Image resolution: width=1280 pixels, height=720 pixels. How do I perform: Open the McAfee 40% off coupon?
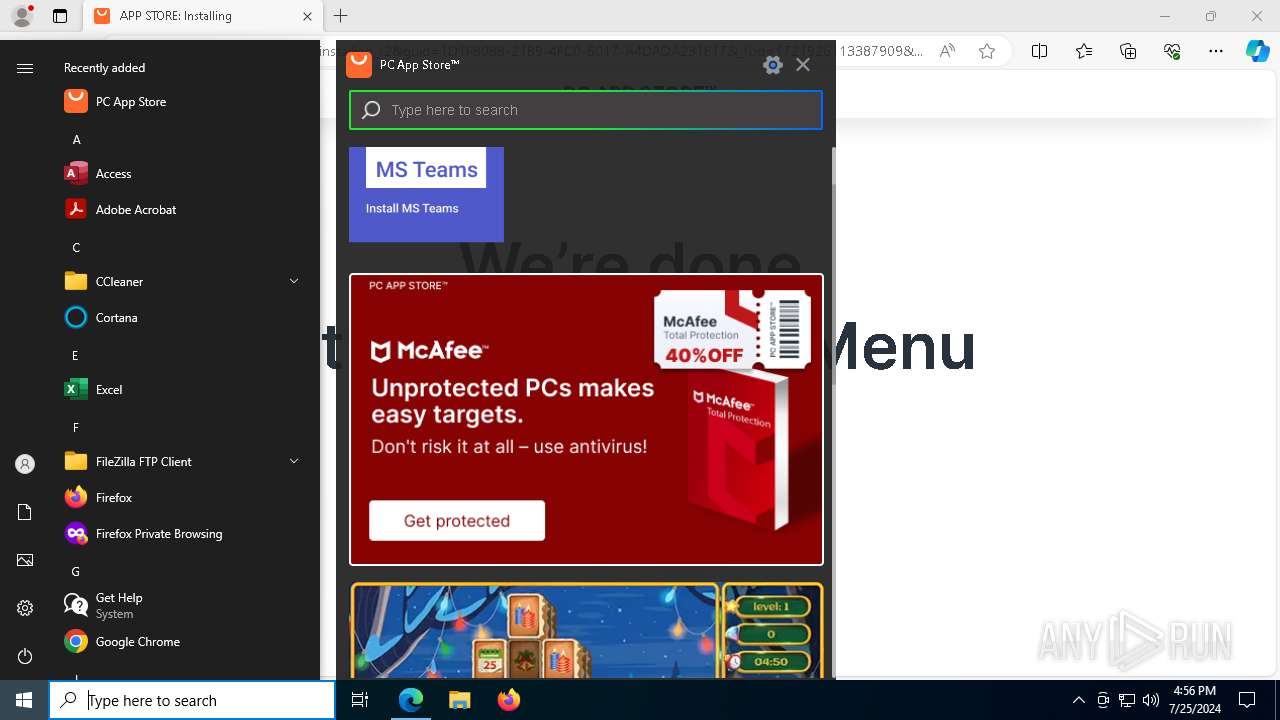point(732,330)
